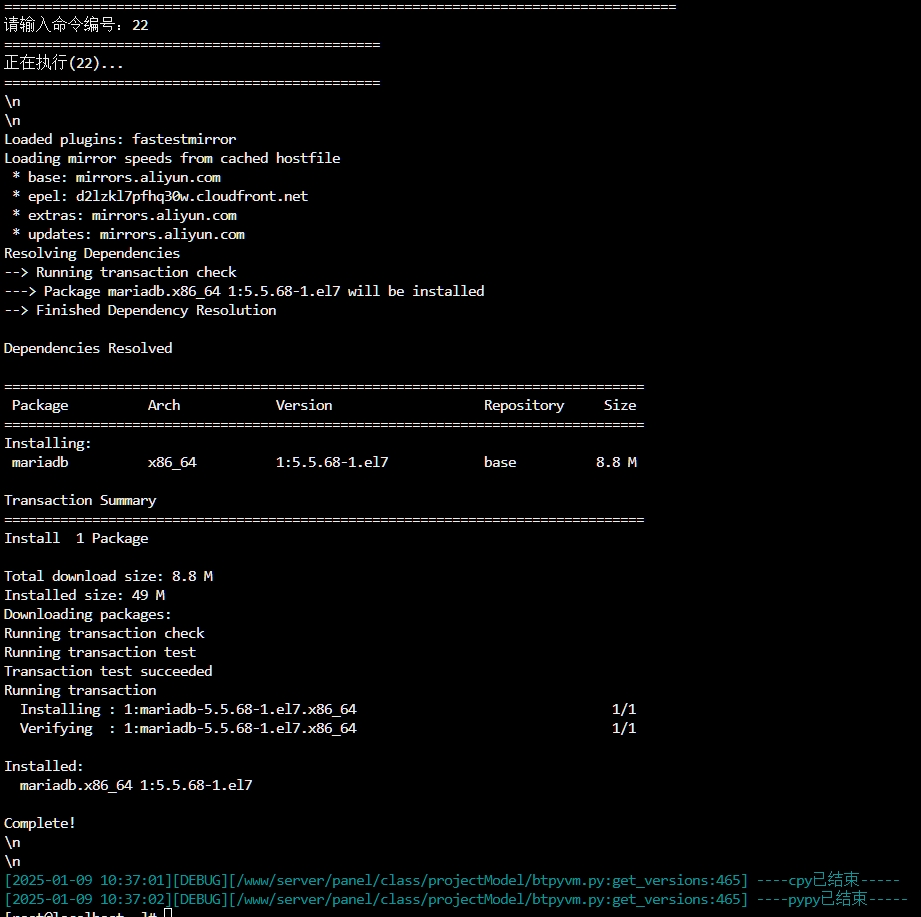The image size is (921, 917).
Task: Click the 'Package' column header
Action: (x=40, y=405)
